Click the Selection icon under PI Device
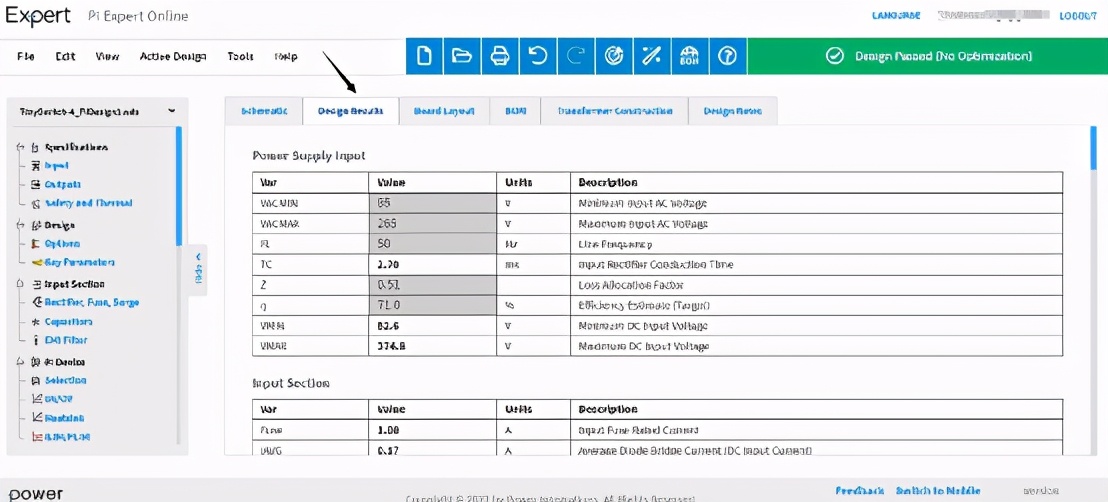This screenshot has height=502, width=1108. click(x=36, y=380)
